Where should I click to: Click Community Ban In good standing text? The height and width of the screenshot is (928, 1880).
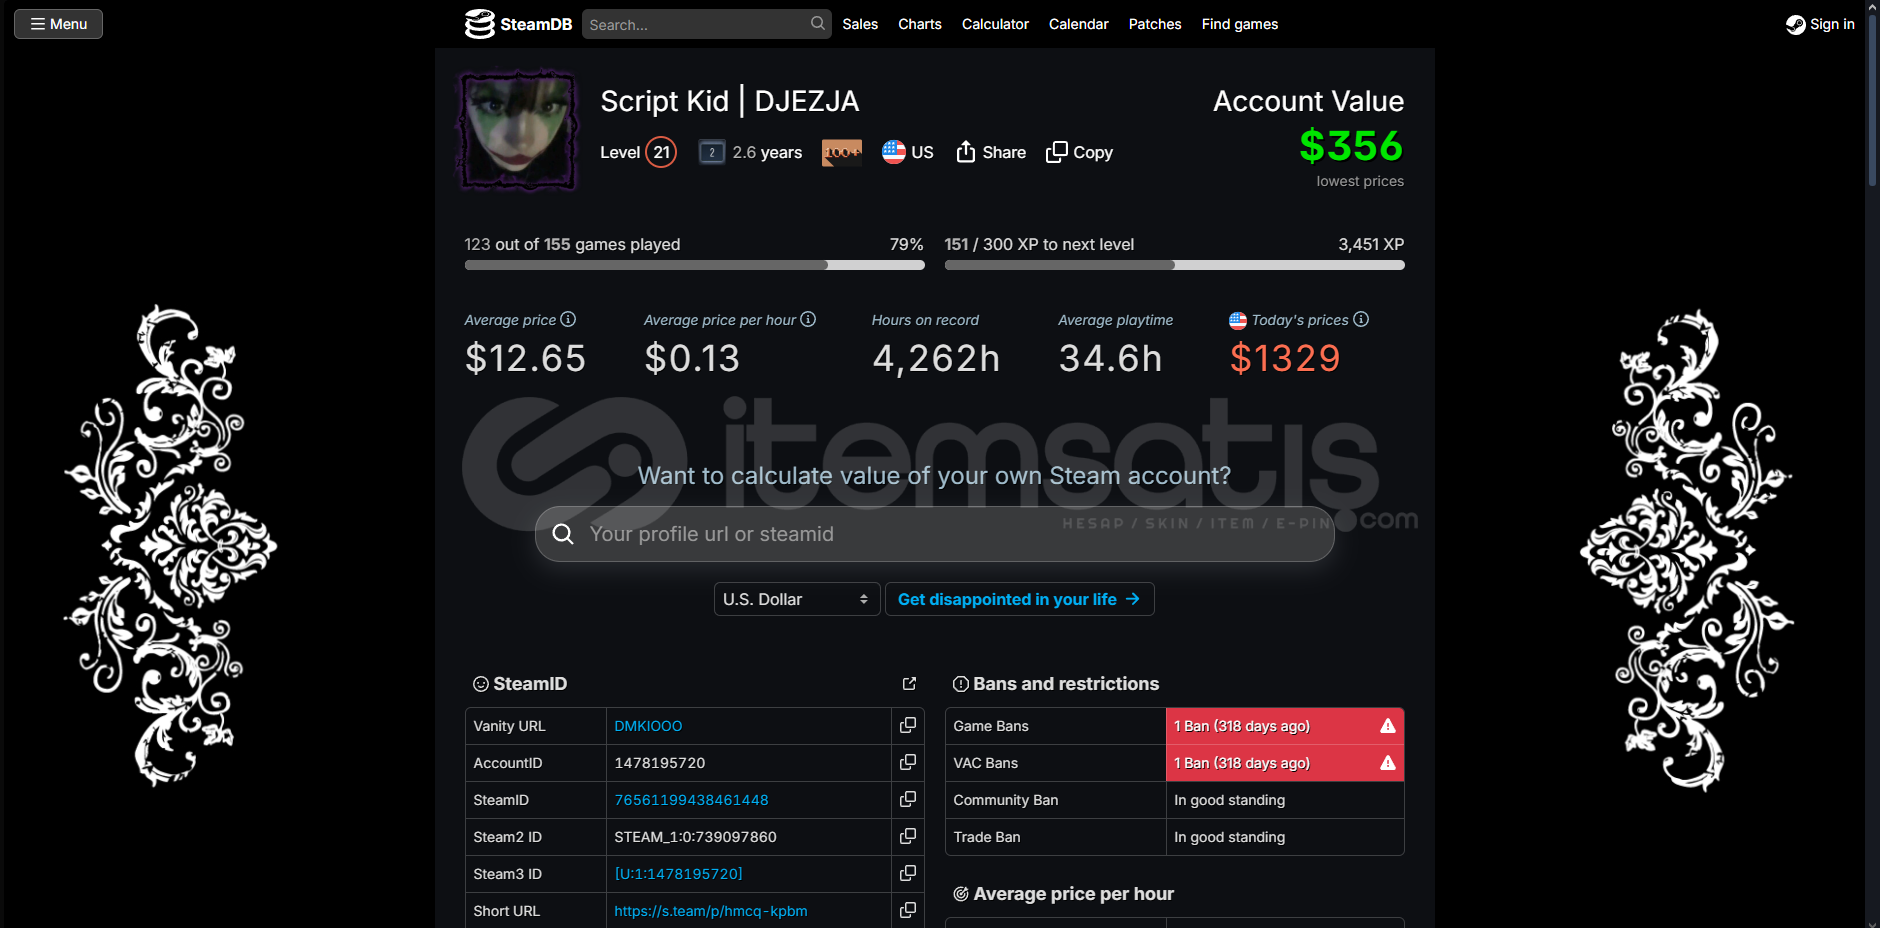click(x=1229, y=800)
